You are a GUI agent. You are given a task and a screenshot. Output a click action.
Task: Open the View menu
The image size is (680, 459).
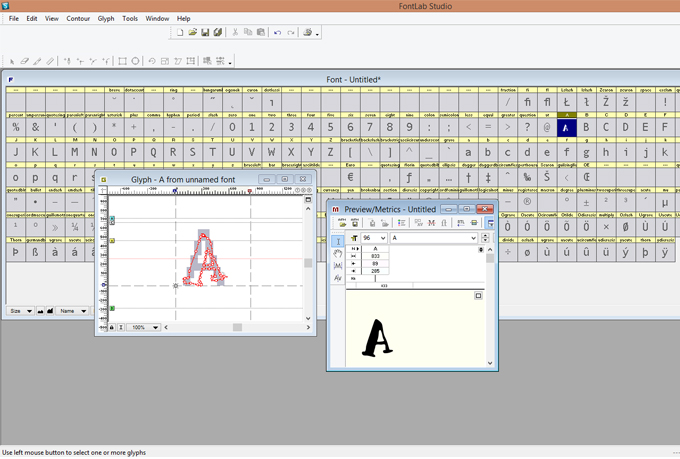click(52, 19)
